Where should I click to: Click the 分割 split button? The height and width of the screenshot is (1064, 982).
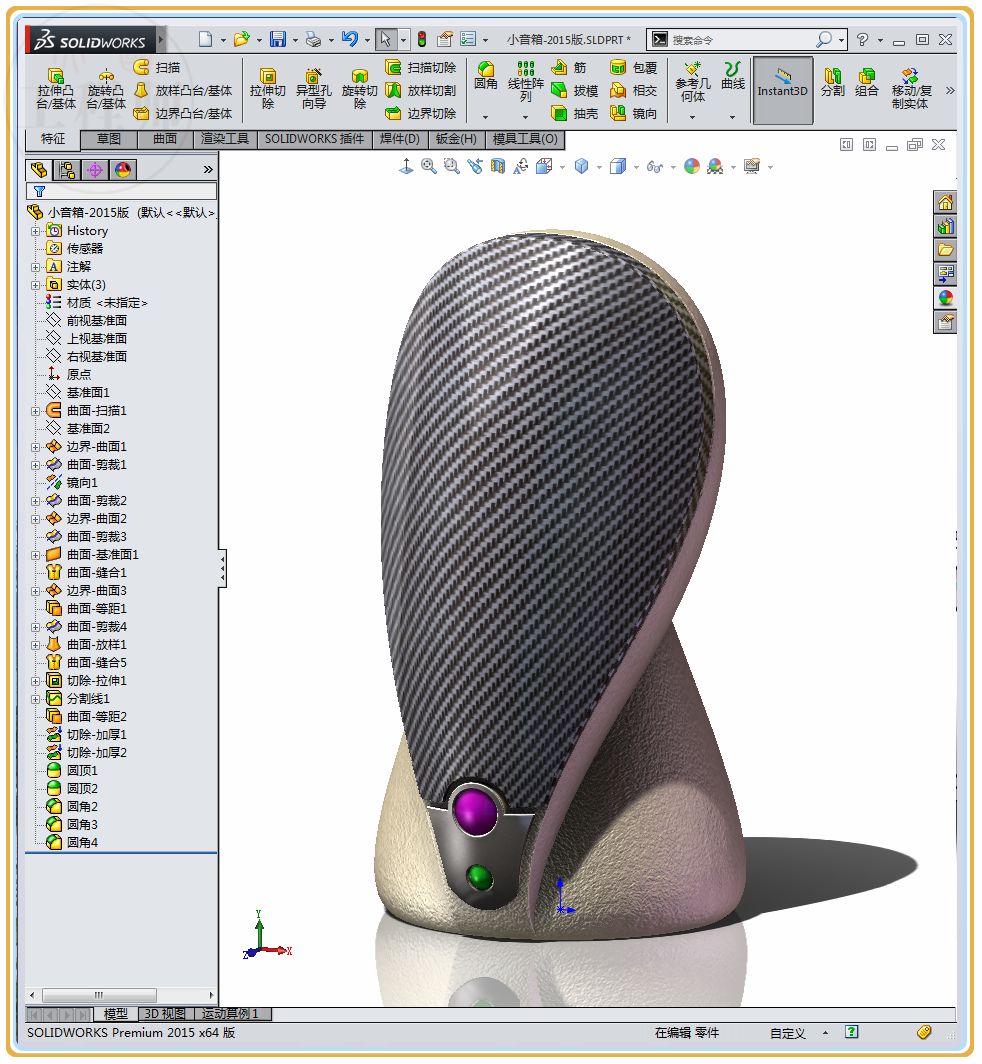click(x=831, y=87)
